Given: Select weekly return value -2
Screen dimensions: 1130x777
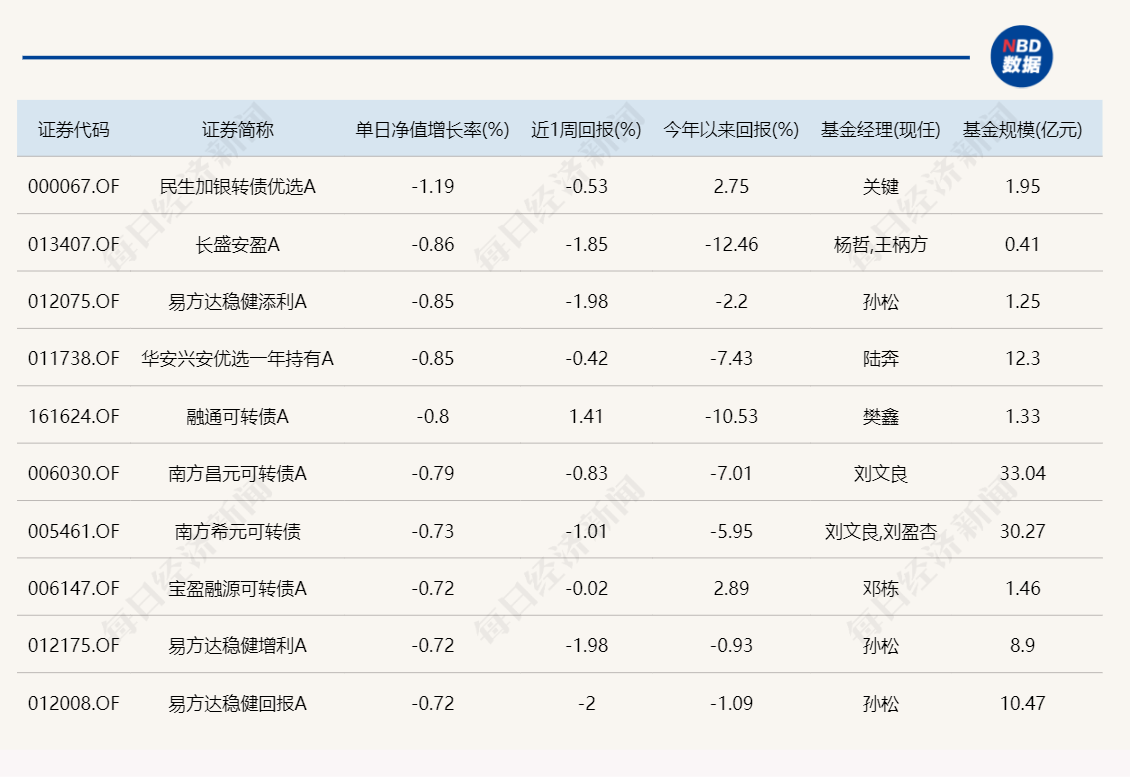Looking at the screenshot, I should click(x=587, y=703).
